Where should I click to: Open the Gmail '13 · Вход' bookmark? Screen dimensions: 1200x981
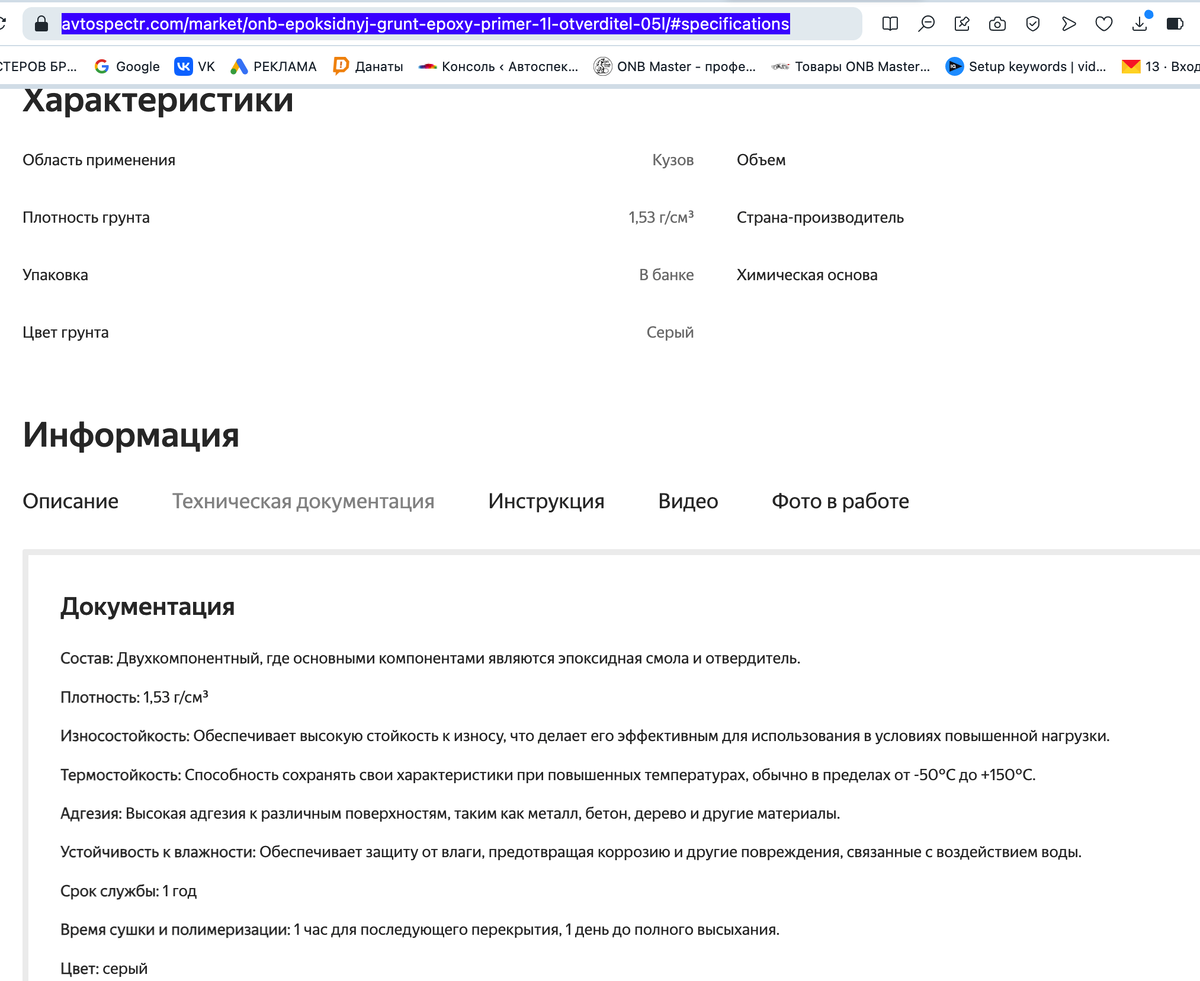1160,66
